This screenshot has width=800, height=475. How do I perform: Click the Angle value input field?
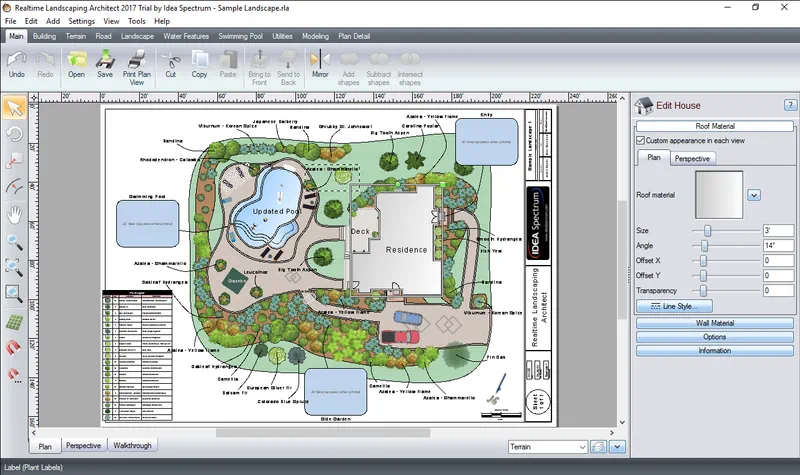pyautogui.click(x=777, y=245)
